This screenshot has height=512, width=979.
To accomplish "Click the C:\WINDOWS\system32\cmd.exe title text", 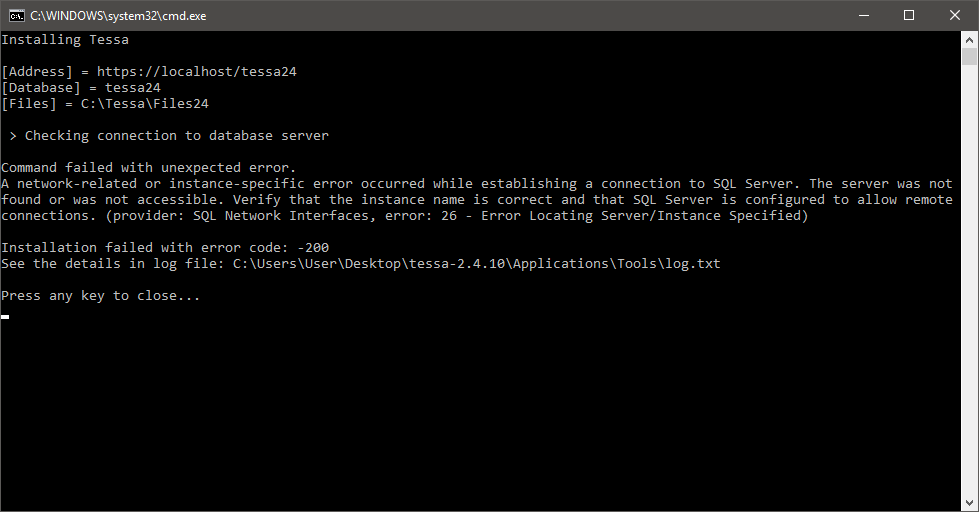I will 118,16.
